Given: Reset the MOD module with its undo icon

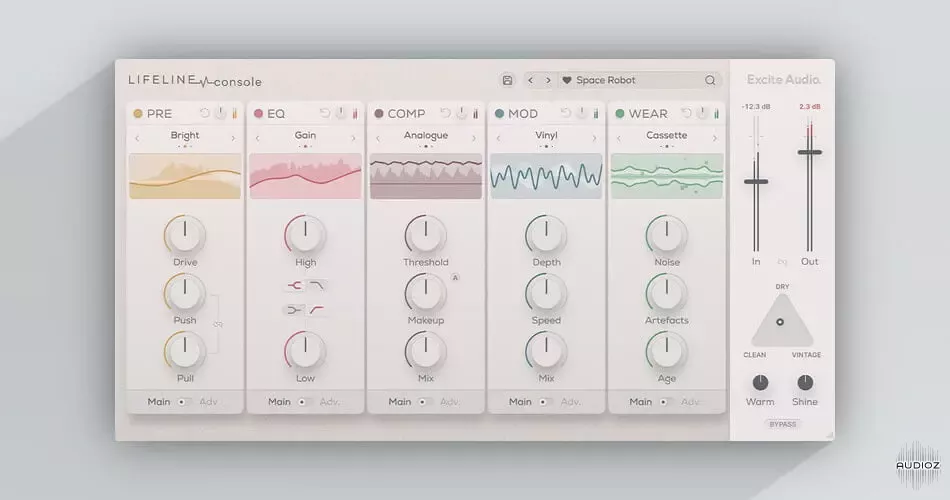Looking at the screenshot, I should (x=566, y=113).
